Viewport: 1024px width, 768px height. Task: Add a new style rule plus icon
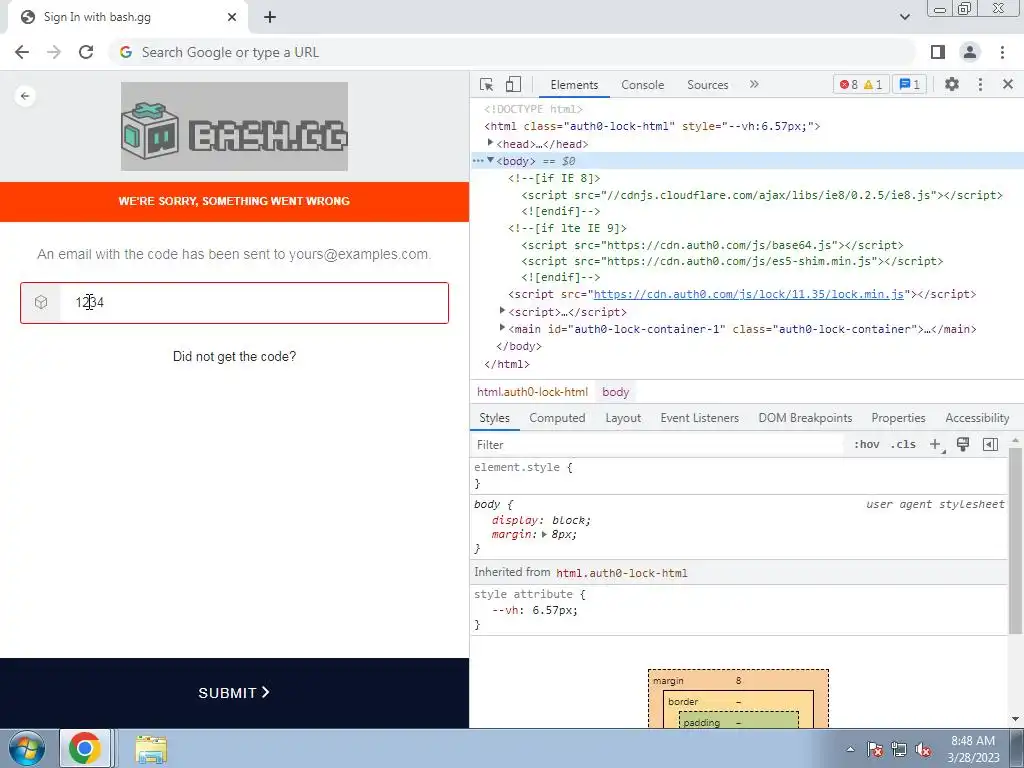click(936, 445)
